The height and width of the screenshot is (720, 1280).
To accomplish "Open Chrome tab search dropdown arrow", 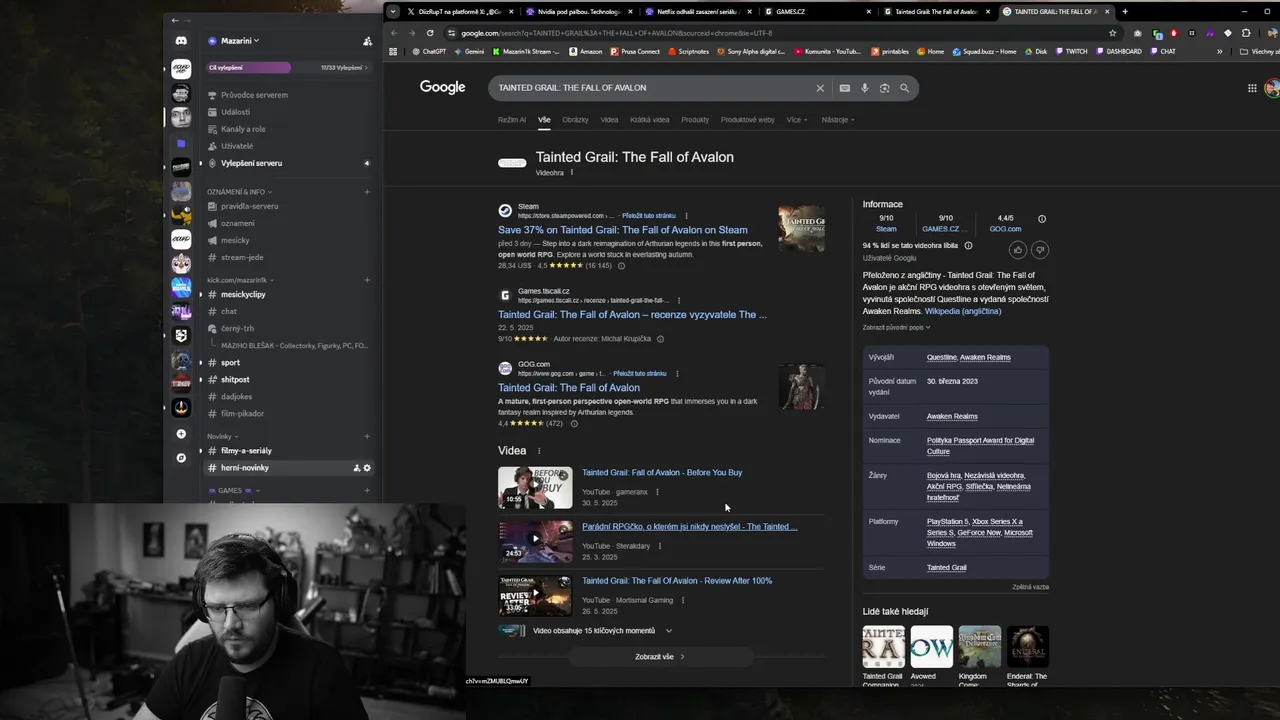I will (393, 12).
